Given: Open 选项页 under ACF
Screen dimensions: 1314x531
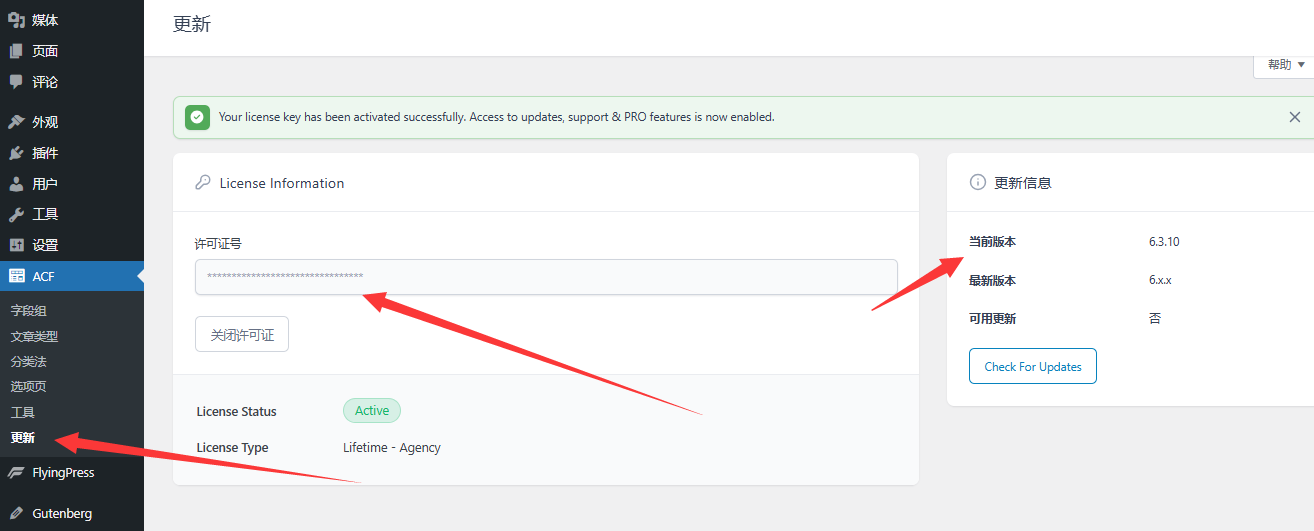Looking at the screenshot, I should pos(28,386).
